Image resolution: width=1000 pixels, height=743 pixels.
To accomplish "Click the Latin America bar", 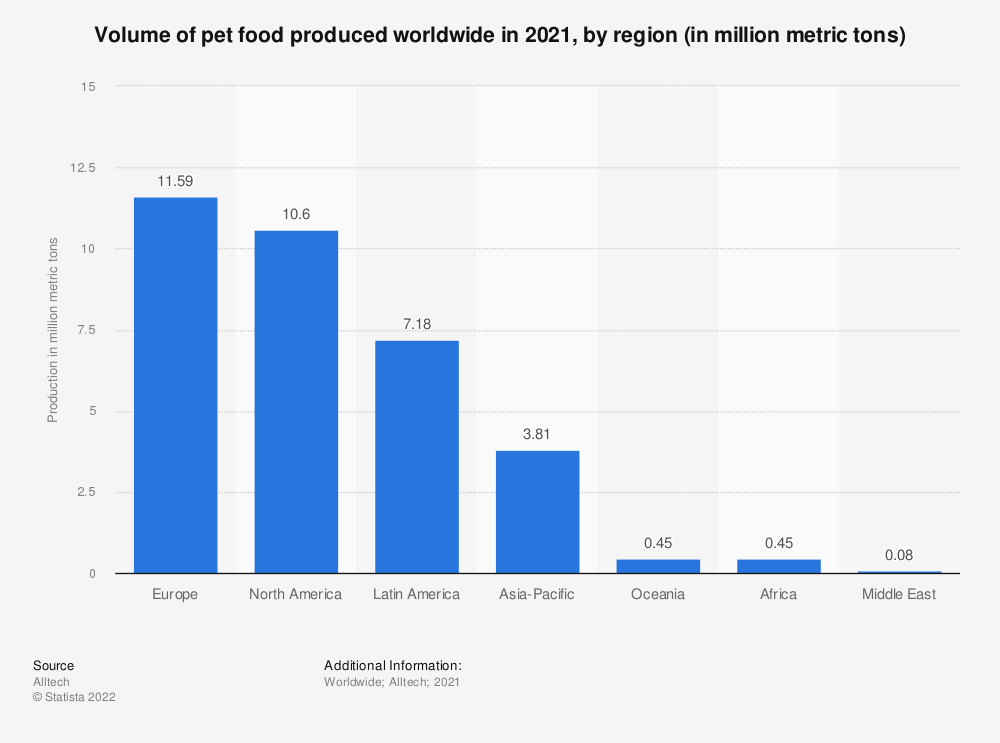I will (x=416, y=457).
